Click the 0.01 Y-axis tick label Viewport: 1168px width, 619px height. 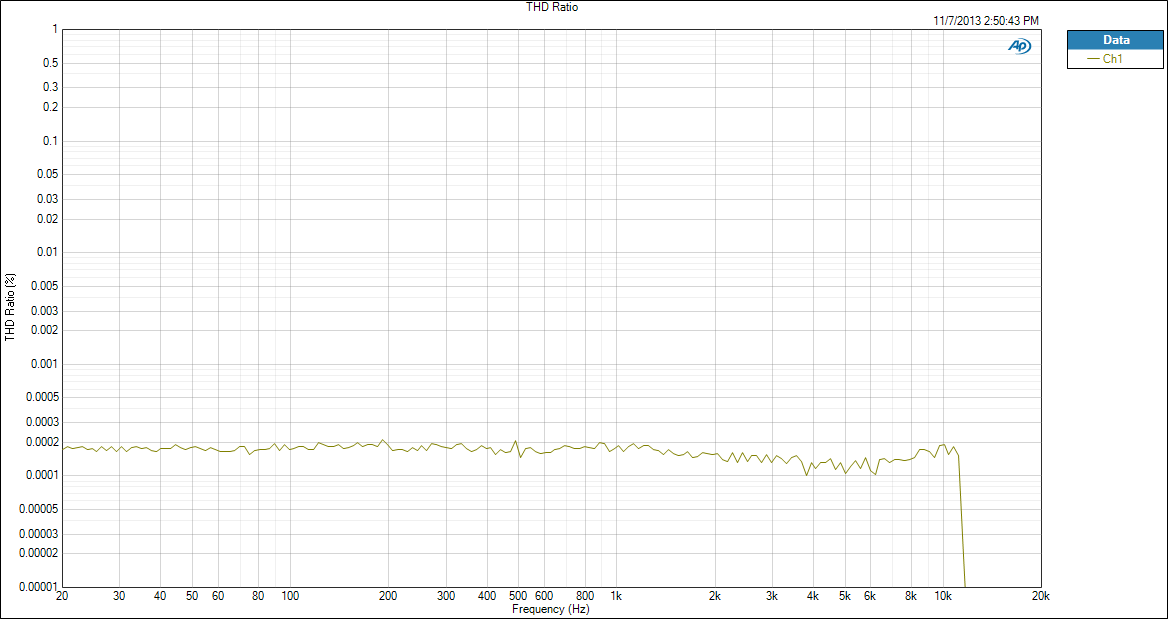[x=47, y=253]
